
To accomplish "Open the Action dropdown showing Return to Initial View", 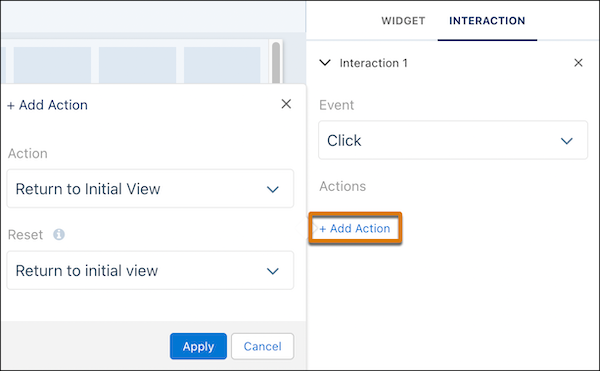I will (150, 189).
